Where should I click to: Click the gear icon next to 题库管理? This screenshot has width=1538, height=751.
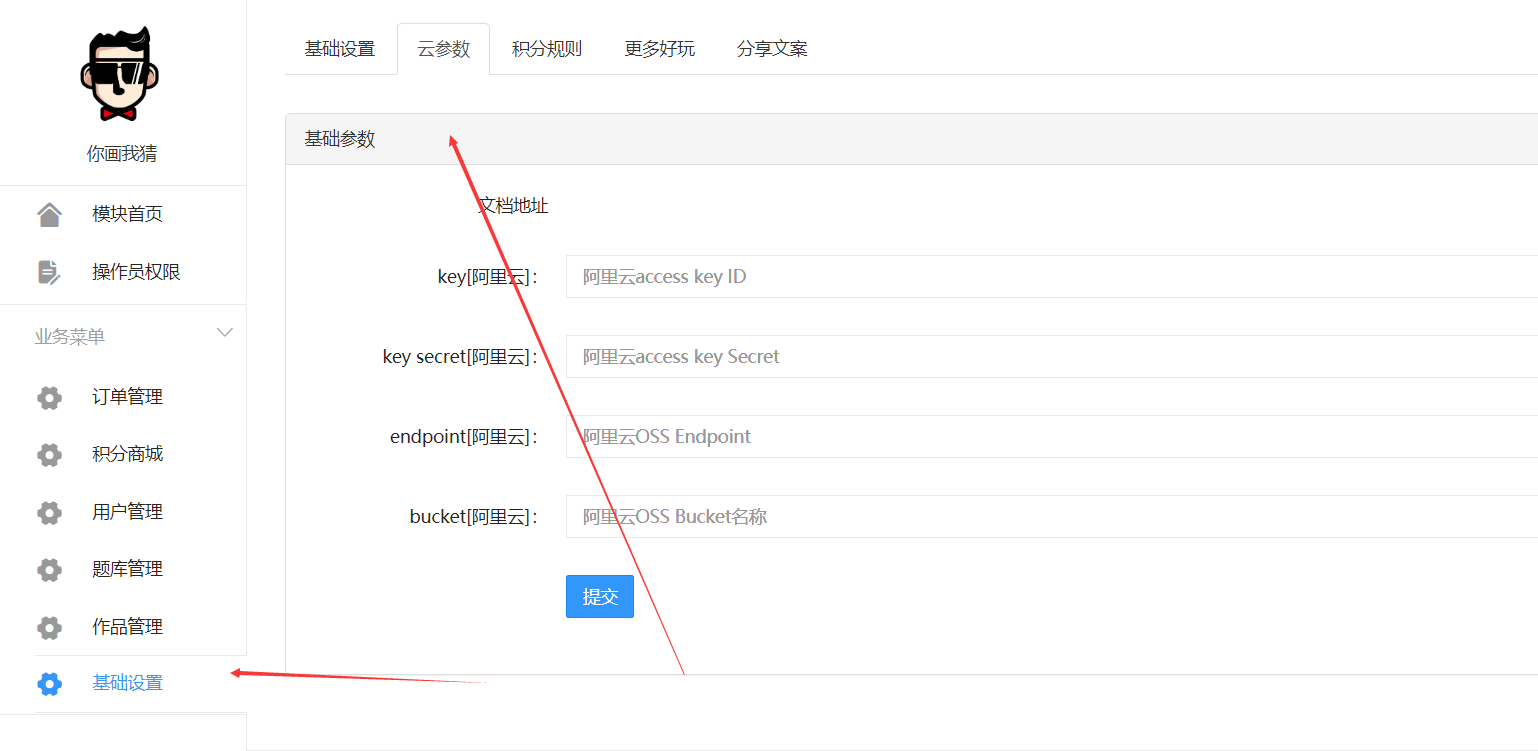point(49,570)
